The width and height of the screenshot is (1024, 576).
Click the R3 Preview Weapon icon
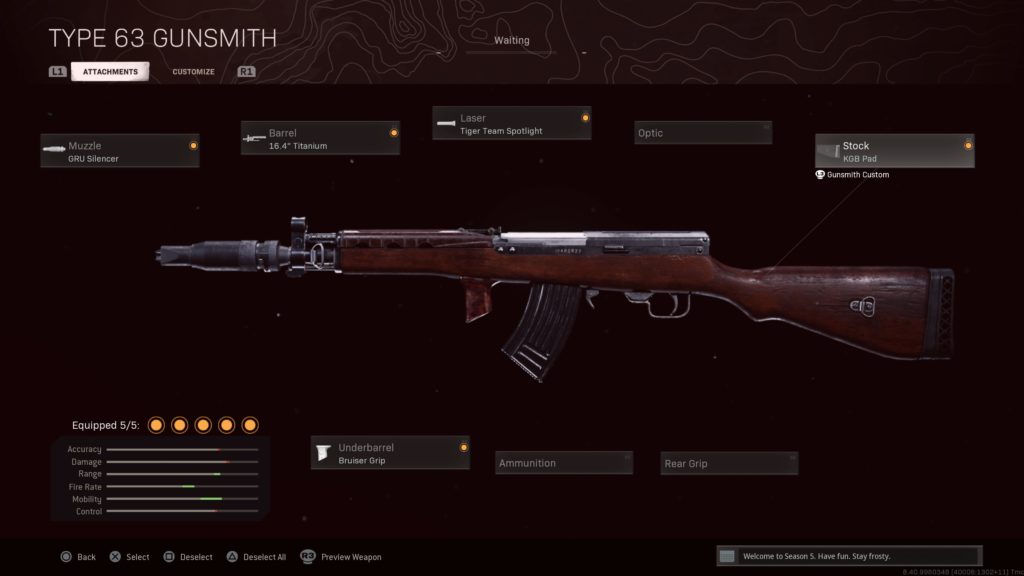308,556
